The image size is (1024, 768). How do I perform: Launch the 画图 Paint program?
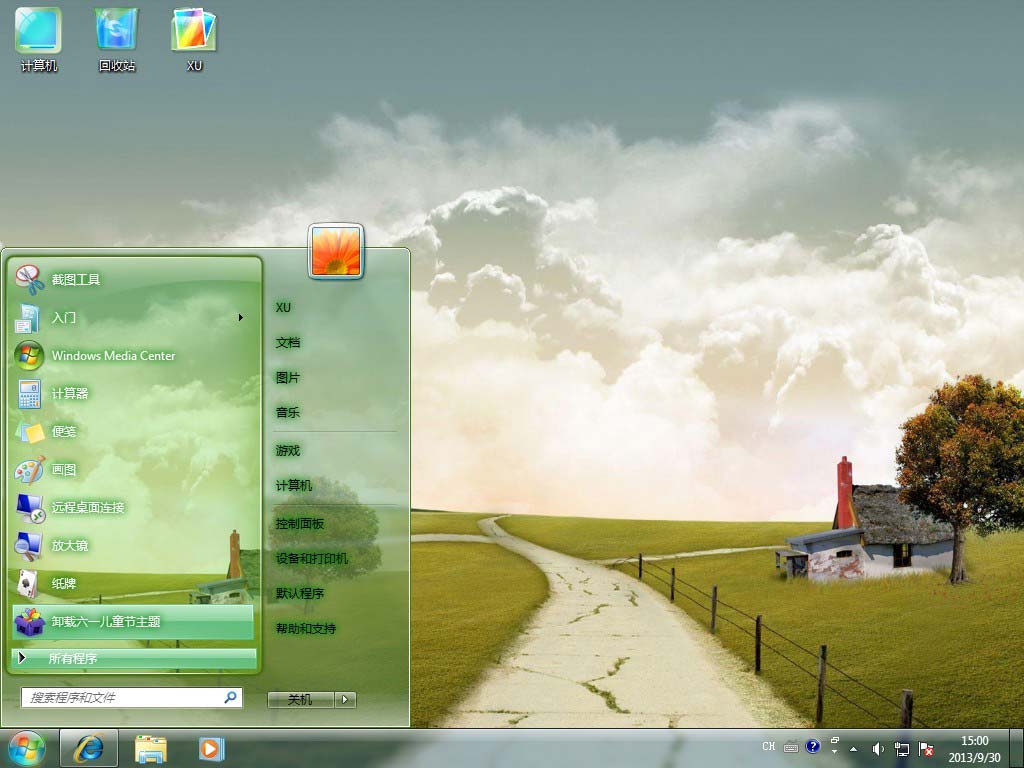coord(64,470)
